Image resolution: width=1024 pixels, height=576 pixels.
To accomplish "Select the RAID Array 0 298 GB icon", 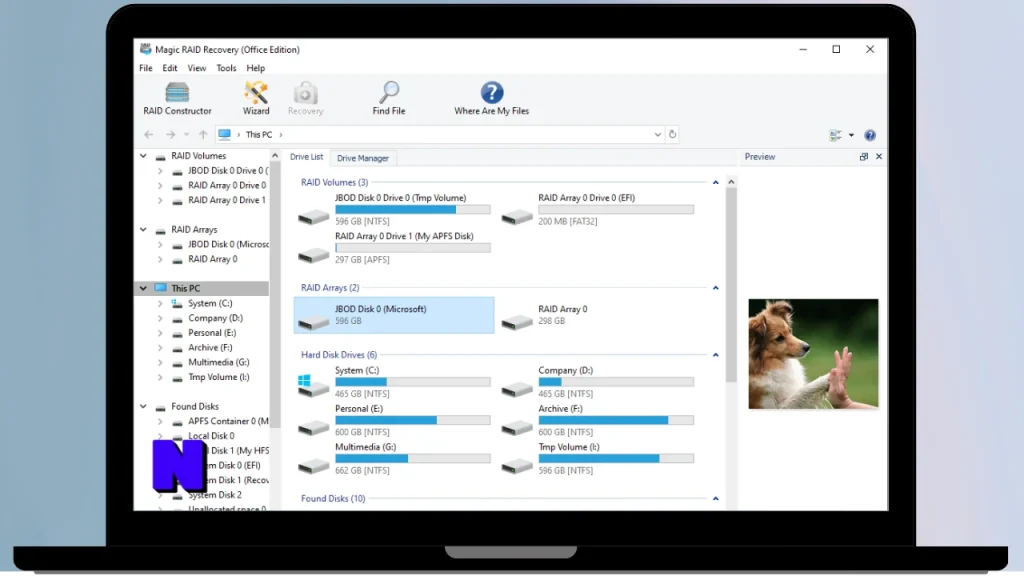I will [517, 321].
